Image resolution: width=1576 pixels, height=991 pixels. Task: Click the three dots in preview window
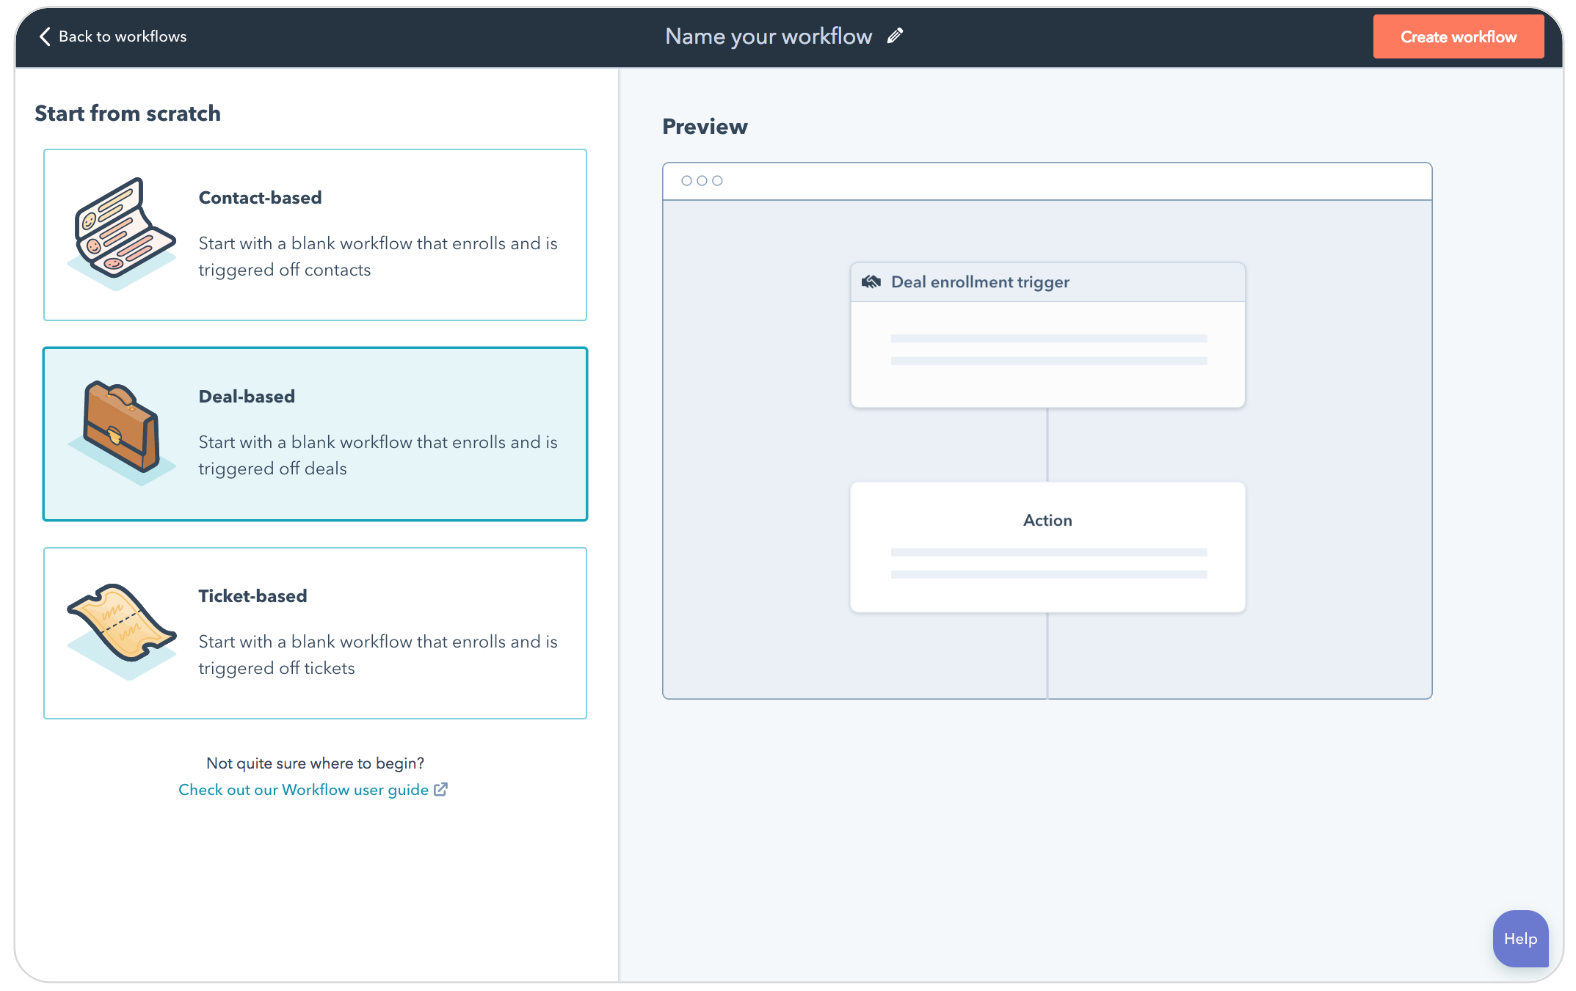pyautogui.click(x=701, y=181)
